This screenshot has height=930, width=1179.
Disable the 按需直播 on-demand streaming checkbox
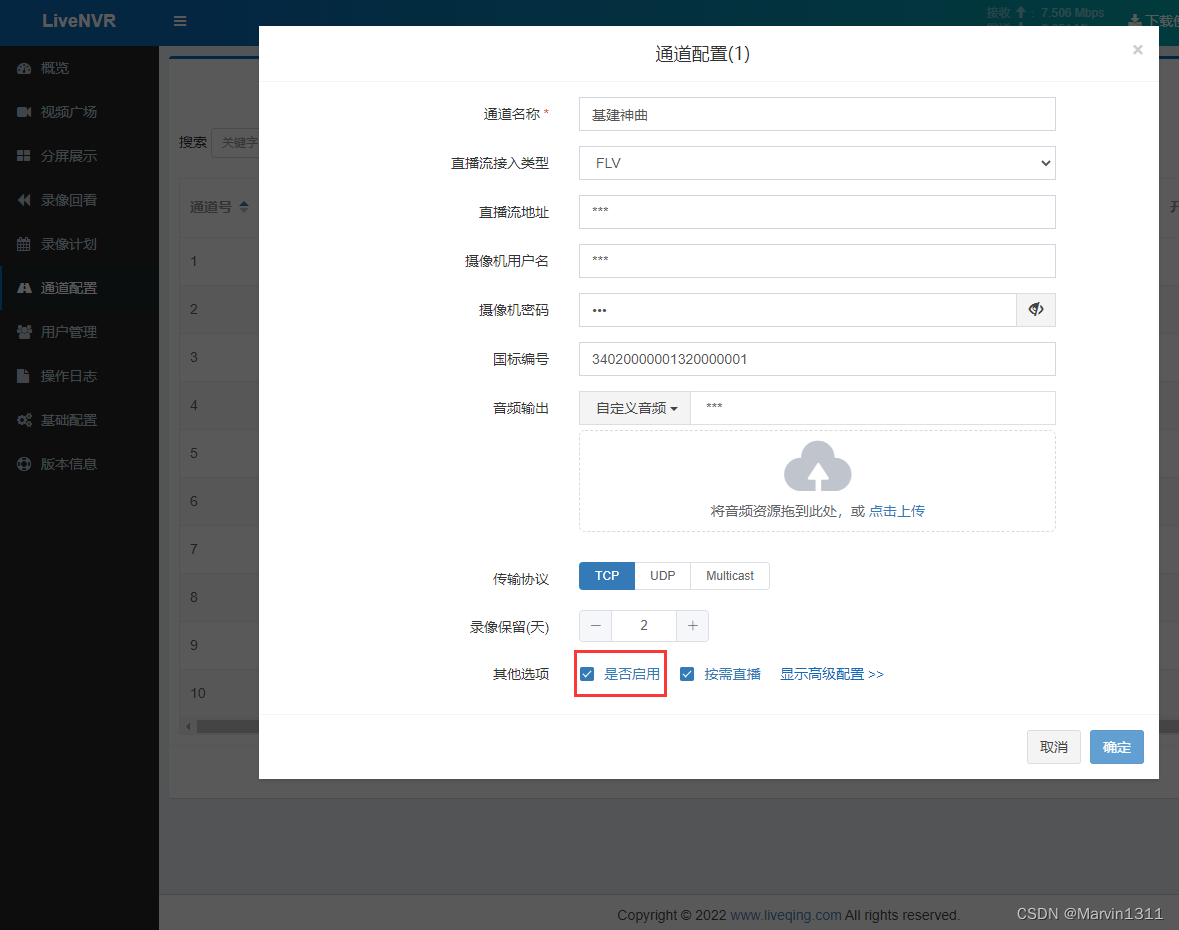[x=687, y=674]
